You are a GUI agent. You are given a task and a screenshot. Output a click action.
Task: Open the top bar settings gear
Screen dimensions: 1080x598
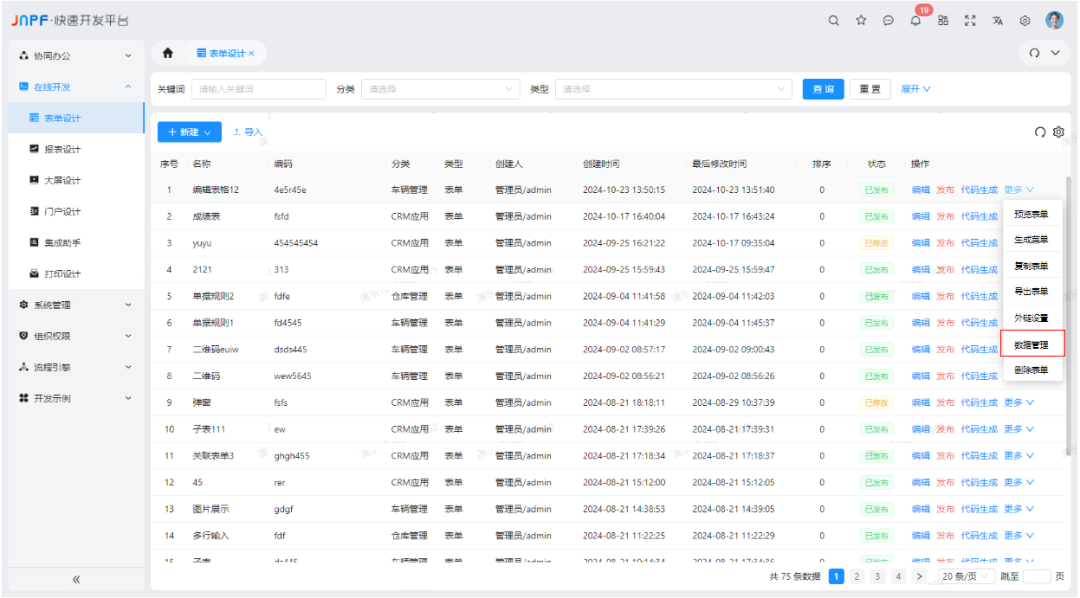point(1025,21)
